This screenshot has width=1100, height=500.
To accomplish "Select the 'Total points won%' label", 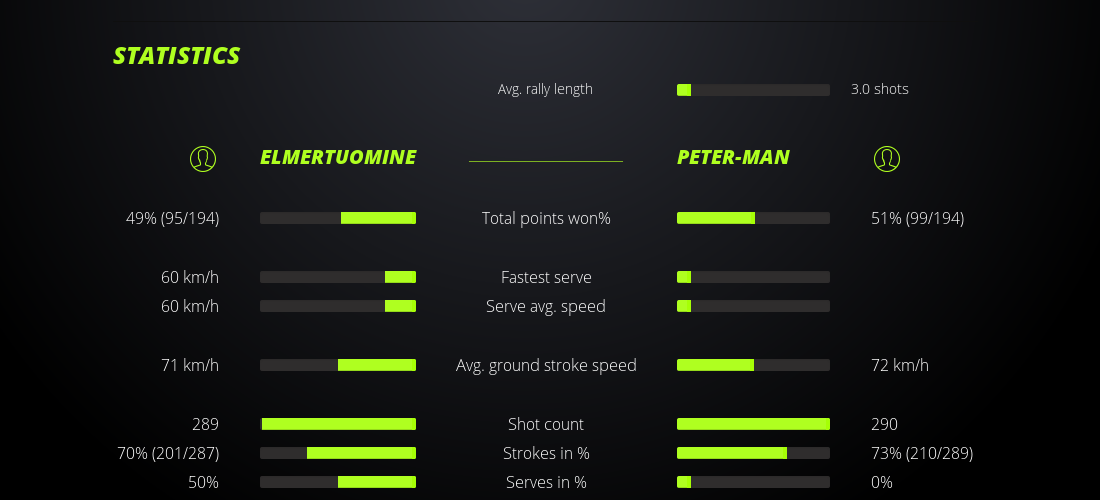I will [x=546, y=218].
